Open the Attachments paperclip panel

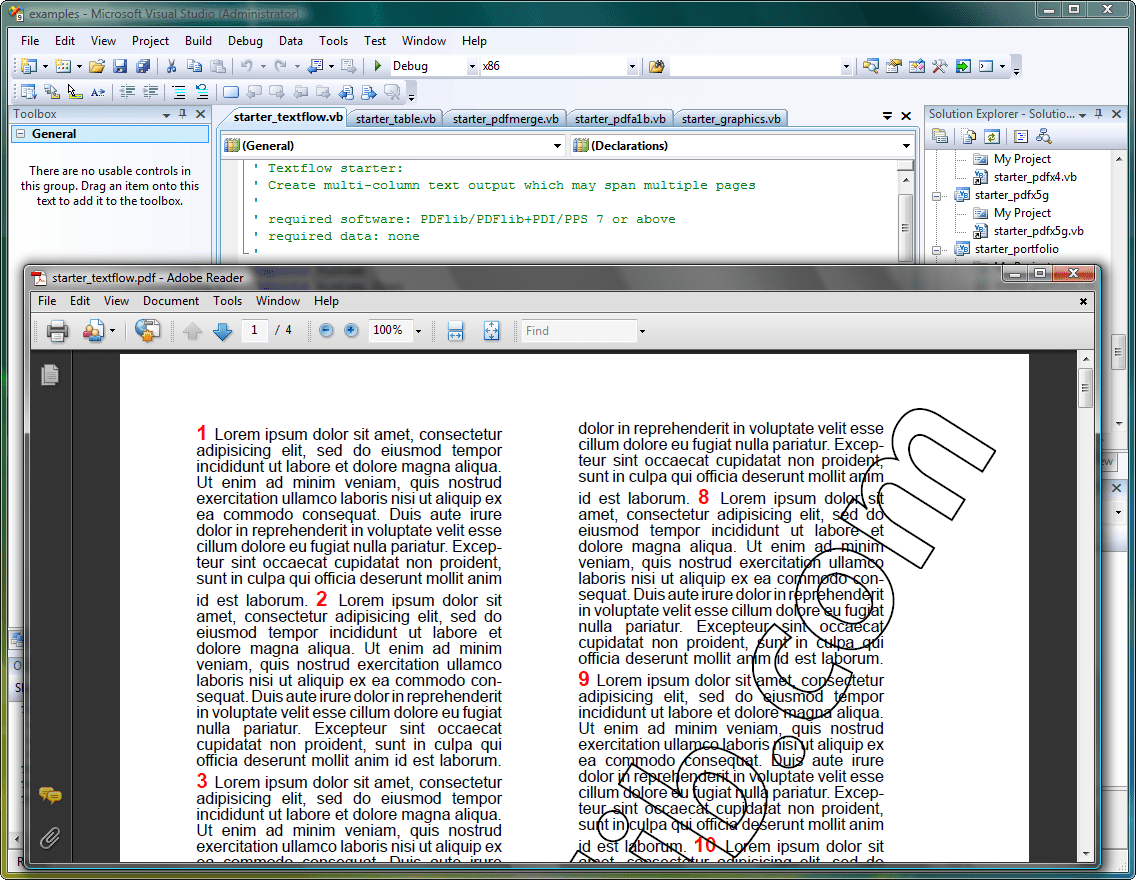point(50,838)
